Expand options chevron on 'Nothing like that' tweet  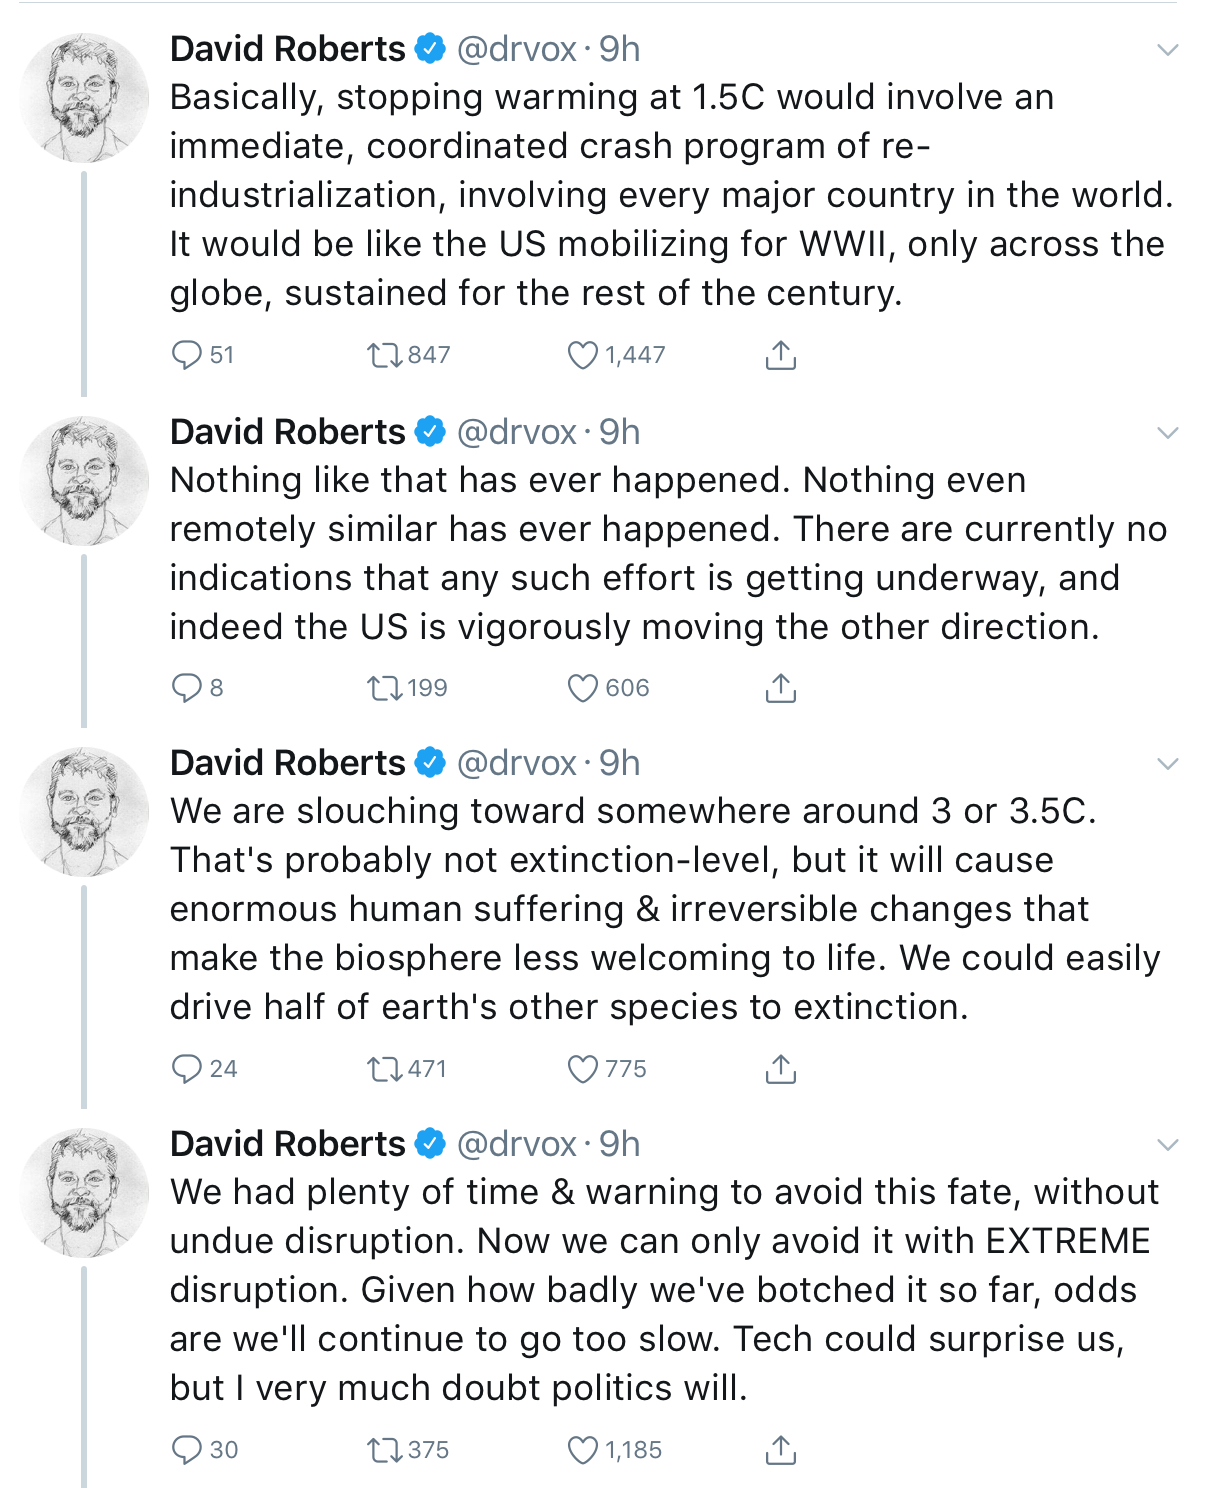[1167, 433]
